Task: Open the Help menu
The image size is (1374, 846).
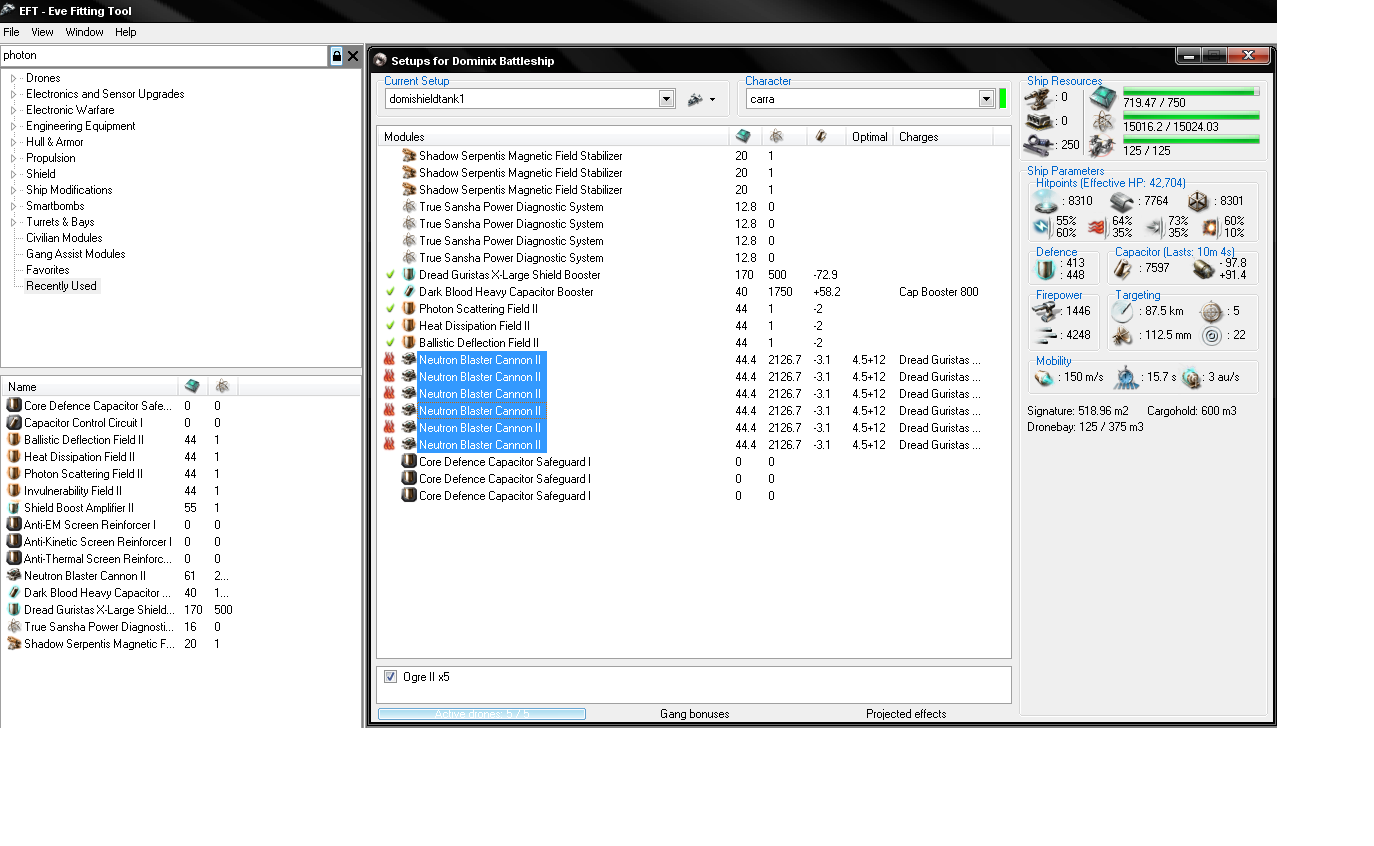Action: pos(126,32)
